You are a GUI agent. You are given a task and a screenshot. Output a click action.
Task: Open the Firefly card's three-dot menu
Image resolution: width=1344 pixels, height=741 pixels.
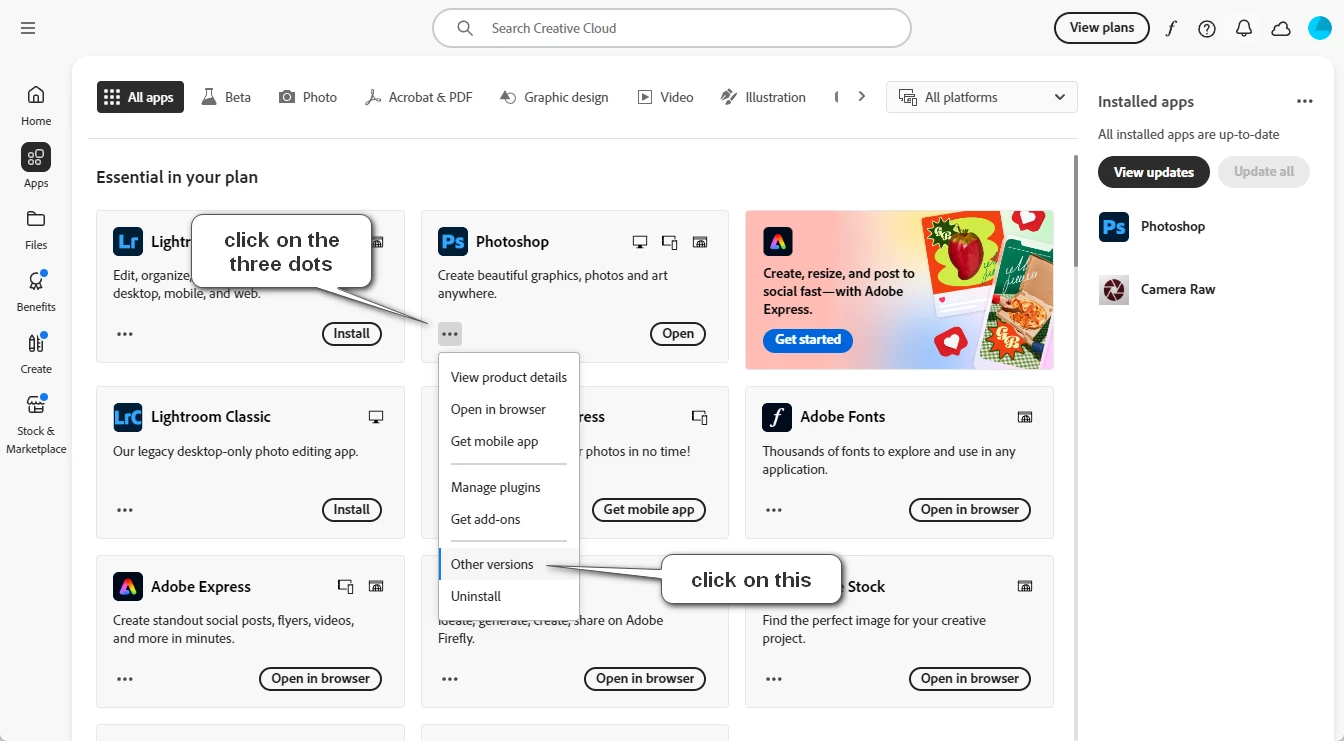tap(450, 679)
